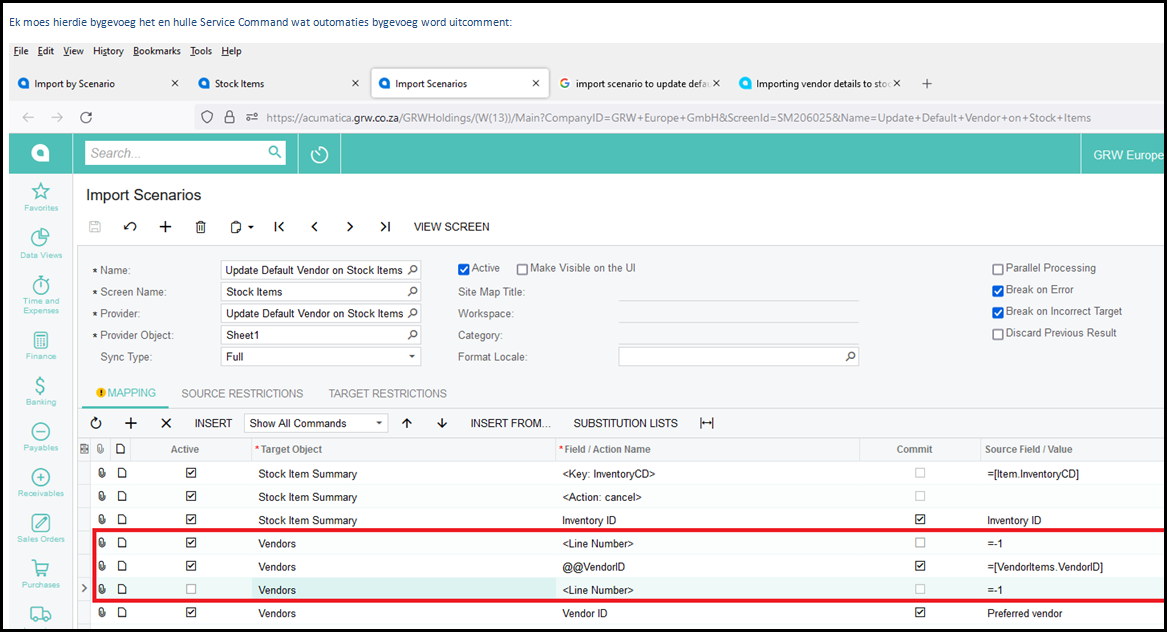The image size is (1167, 632).
Task: Open the clipboard dropdown arrow in toolbar
Action: [x=251, y=228]
